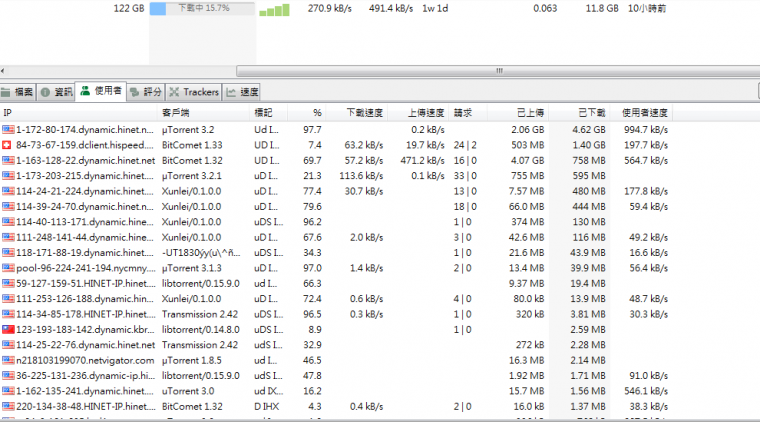Switch to the Trackers tab
The height and width of the screenshot is (422, 760).
(194, 92)
